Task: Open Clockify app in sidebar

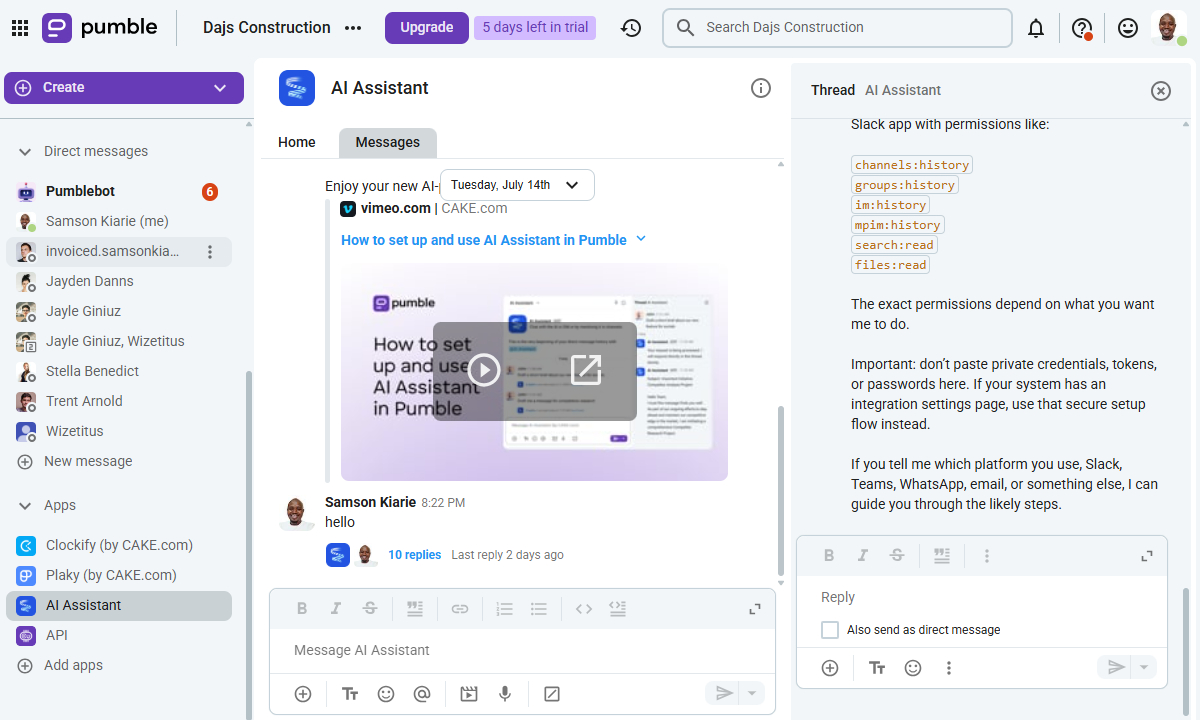Action: point(118,545)
